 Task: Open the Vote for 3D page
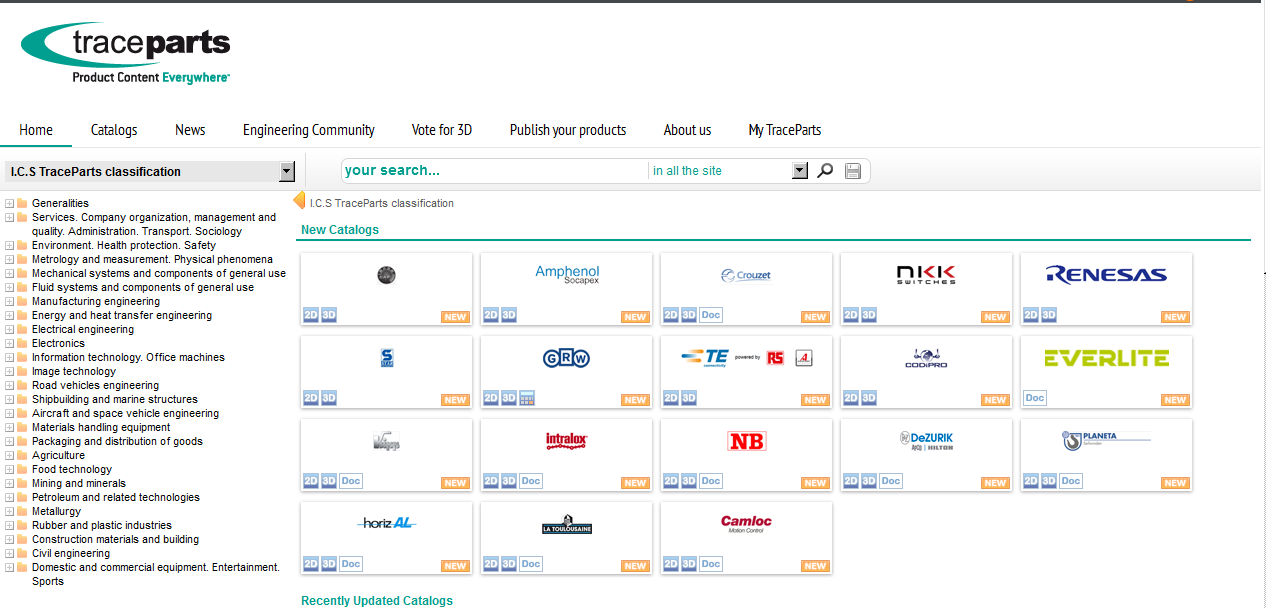coord(442,130)
